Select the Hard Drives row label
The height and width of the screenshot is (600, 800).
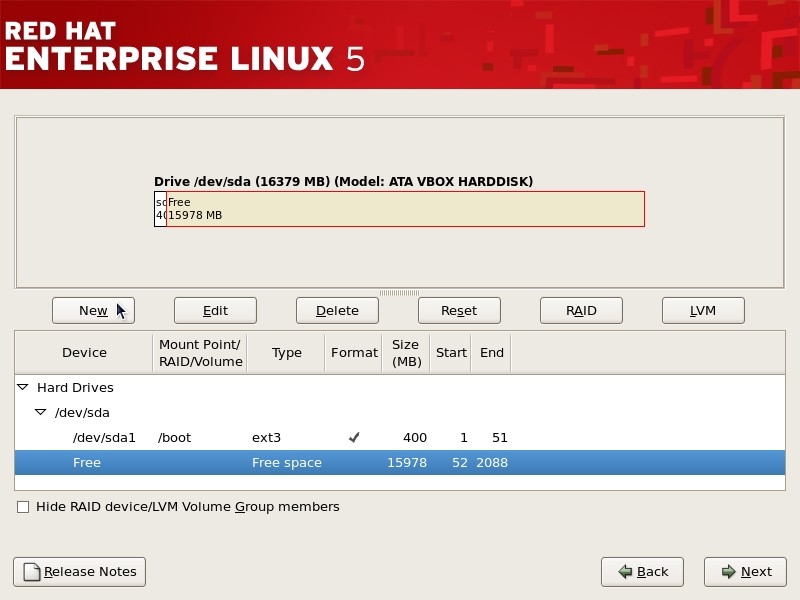(75, 387)
